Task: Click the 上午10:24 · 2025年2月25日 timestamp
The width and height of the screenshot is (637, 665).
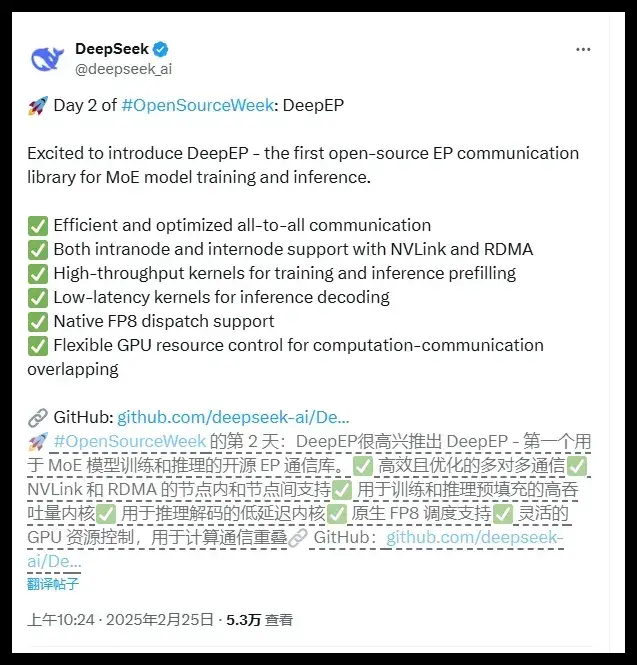Action: pos(120,620)
